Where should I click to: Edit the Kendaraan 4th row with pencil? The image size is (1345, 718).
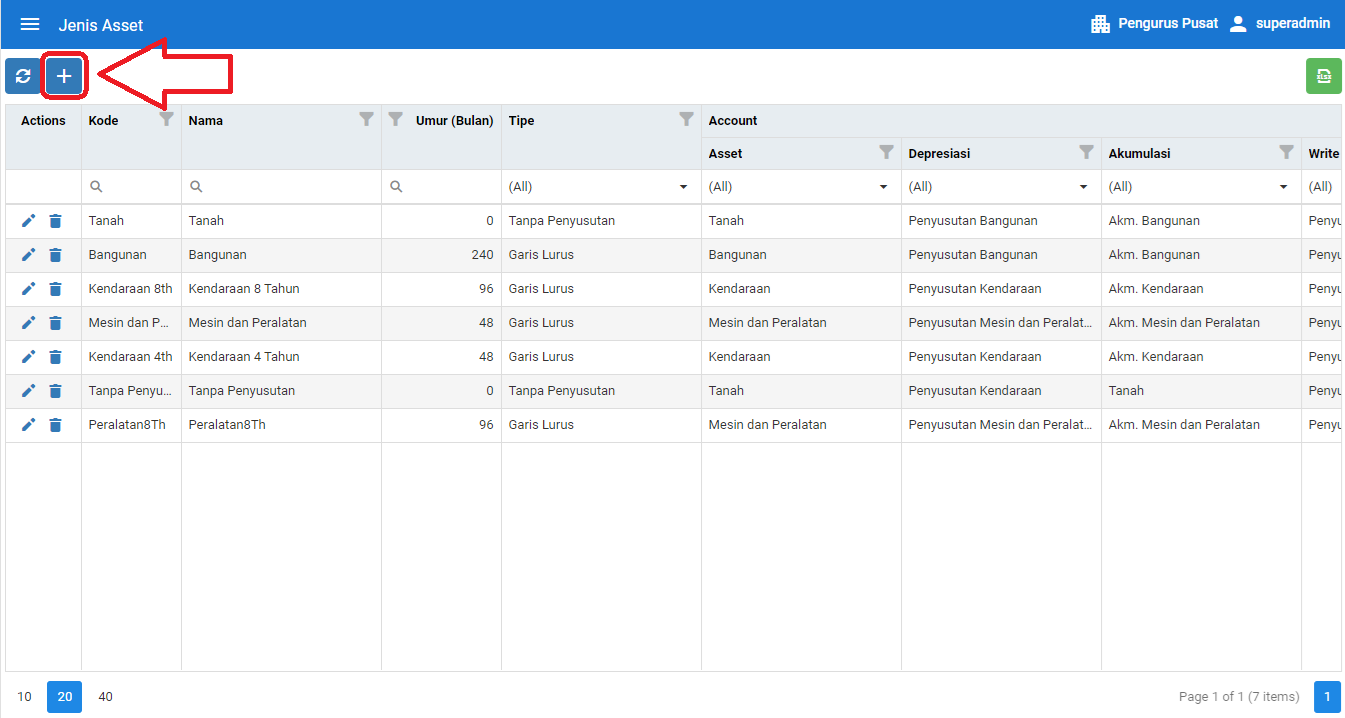coord(28,357)
